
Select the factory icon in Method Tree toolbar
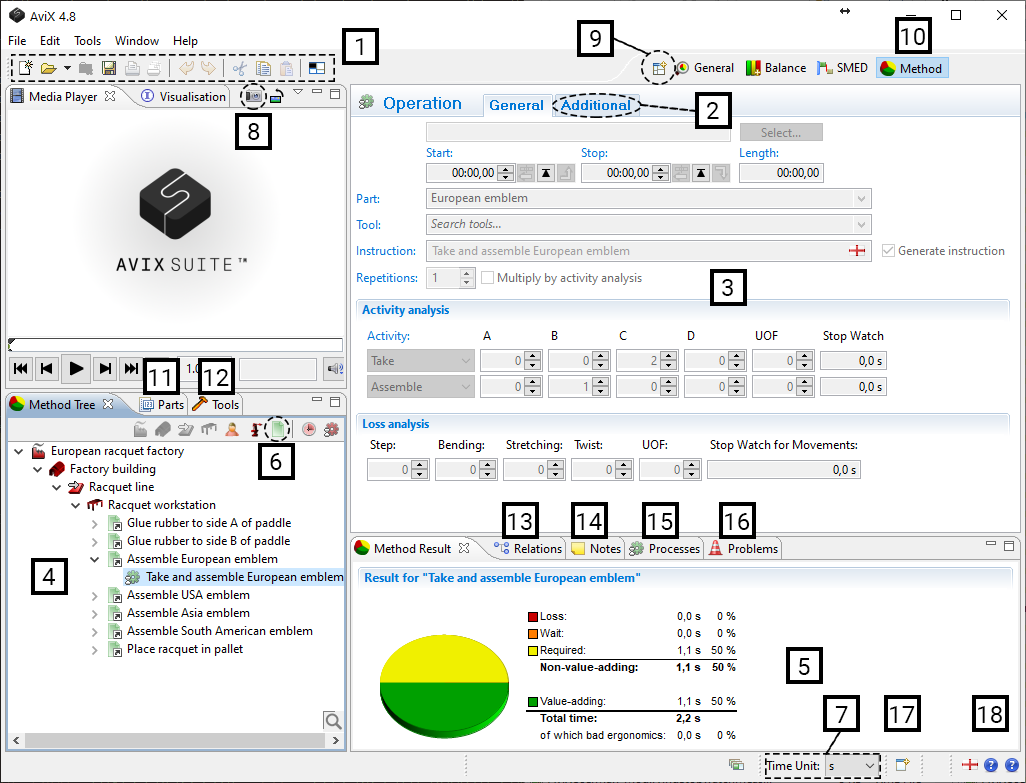pyautogui.click(x=140, y=430)
